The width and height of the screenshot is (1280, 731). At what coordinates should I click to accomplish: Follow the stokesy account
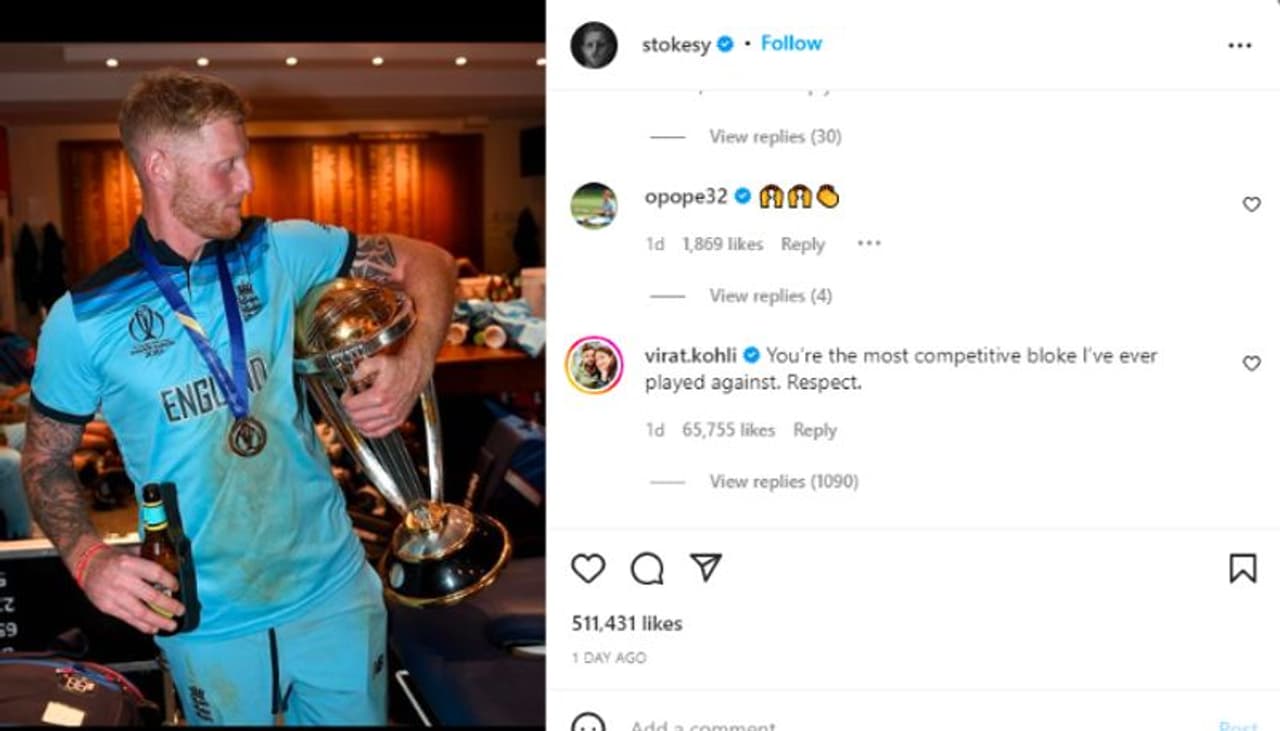click(791, 43)
